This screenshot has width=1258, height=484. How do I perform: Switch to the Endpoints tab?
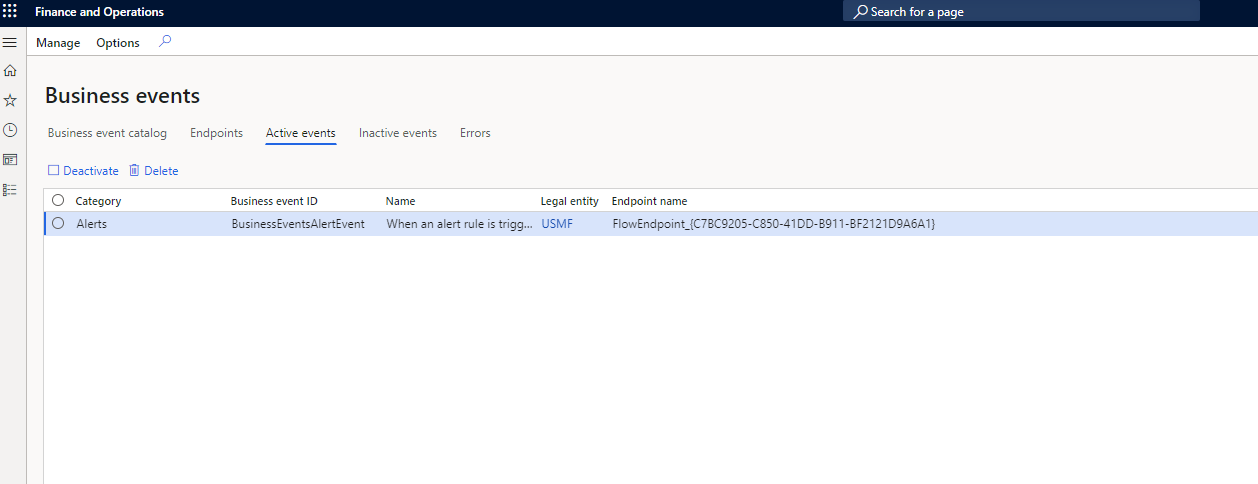(x=216, y=133)
